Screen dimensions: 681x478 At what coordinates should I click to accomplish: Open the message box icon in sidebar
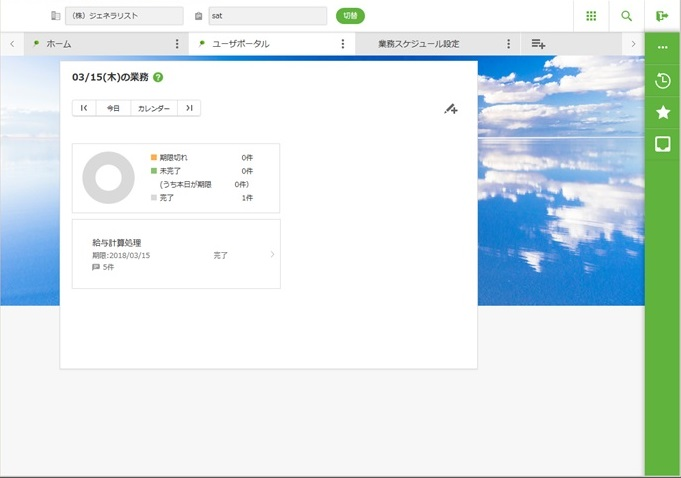tap(662, 144)
